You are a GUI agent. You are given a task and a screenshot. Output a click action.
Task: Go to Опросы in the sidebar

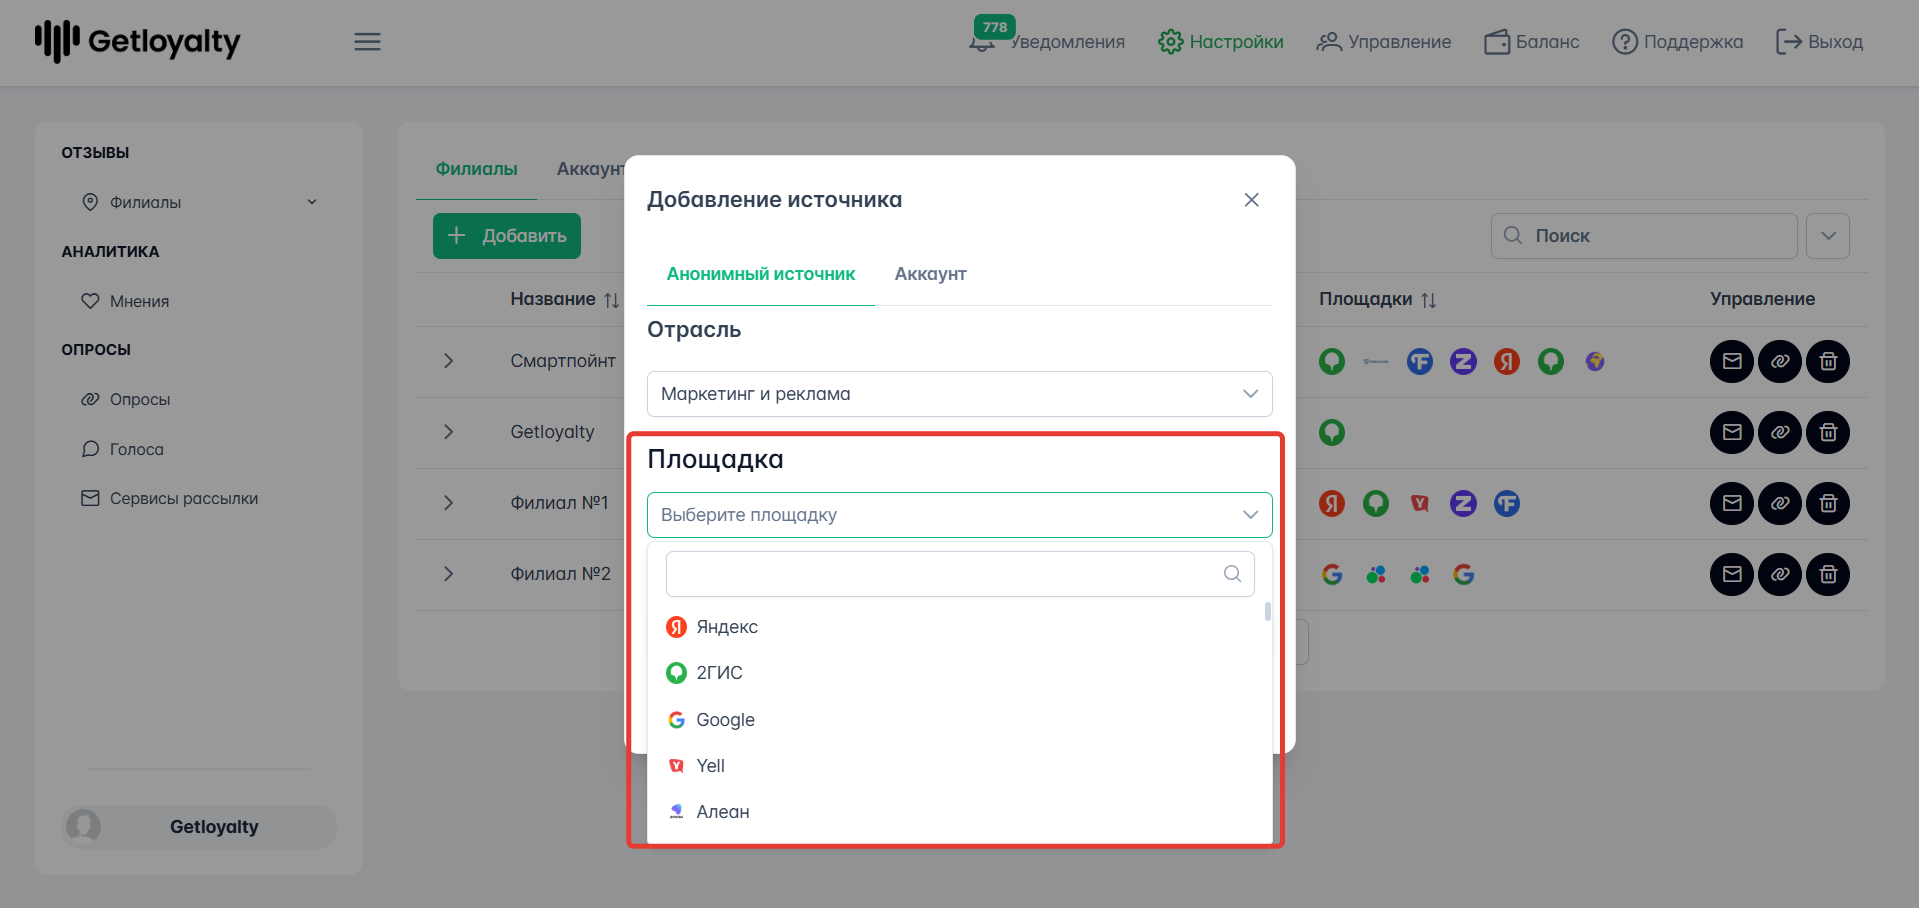126,399
